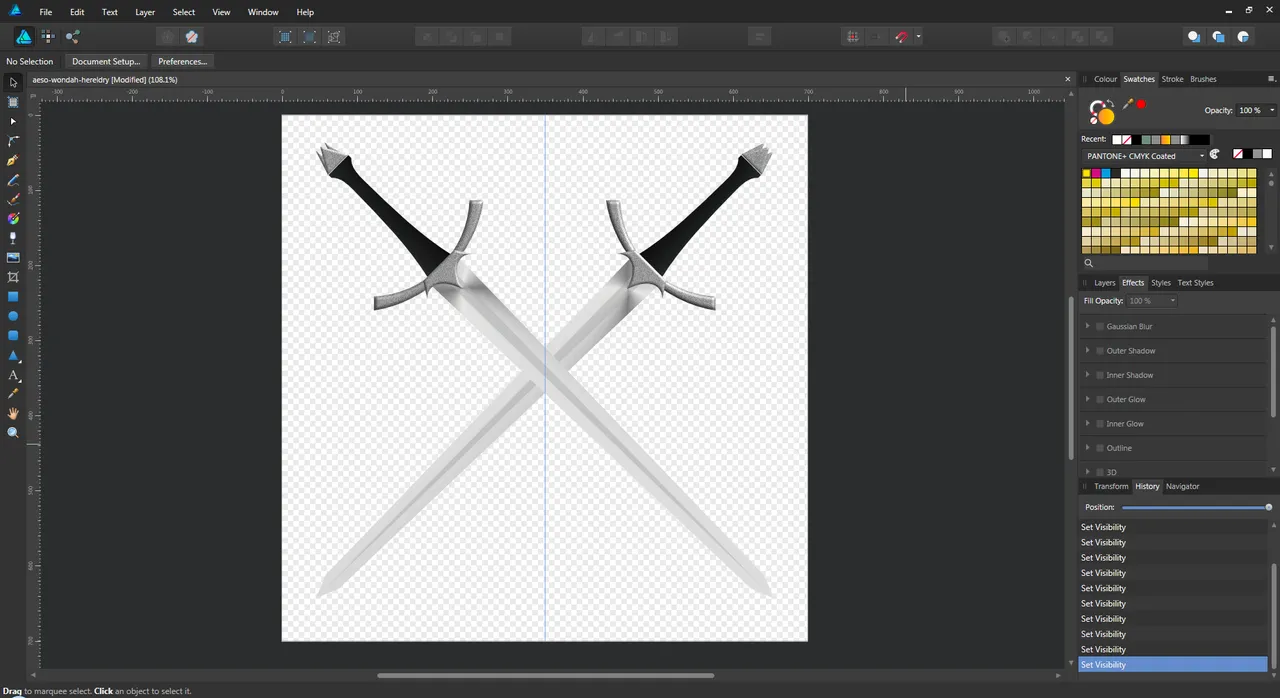Open the Snapping options dropdown arrow
This screenshot has height=698, width=1280.
pos(918,37)
